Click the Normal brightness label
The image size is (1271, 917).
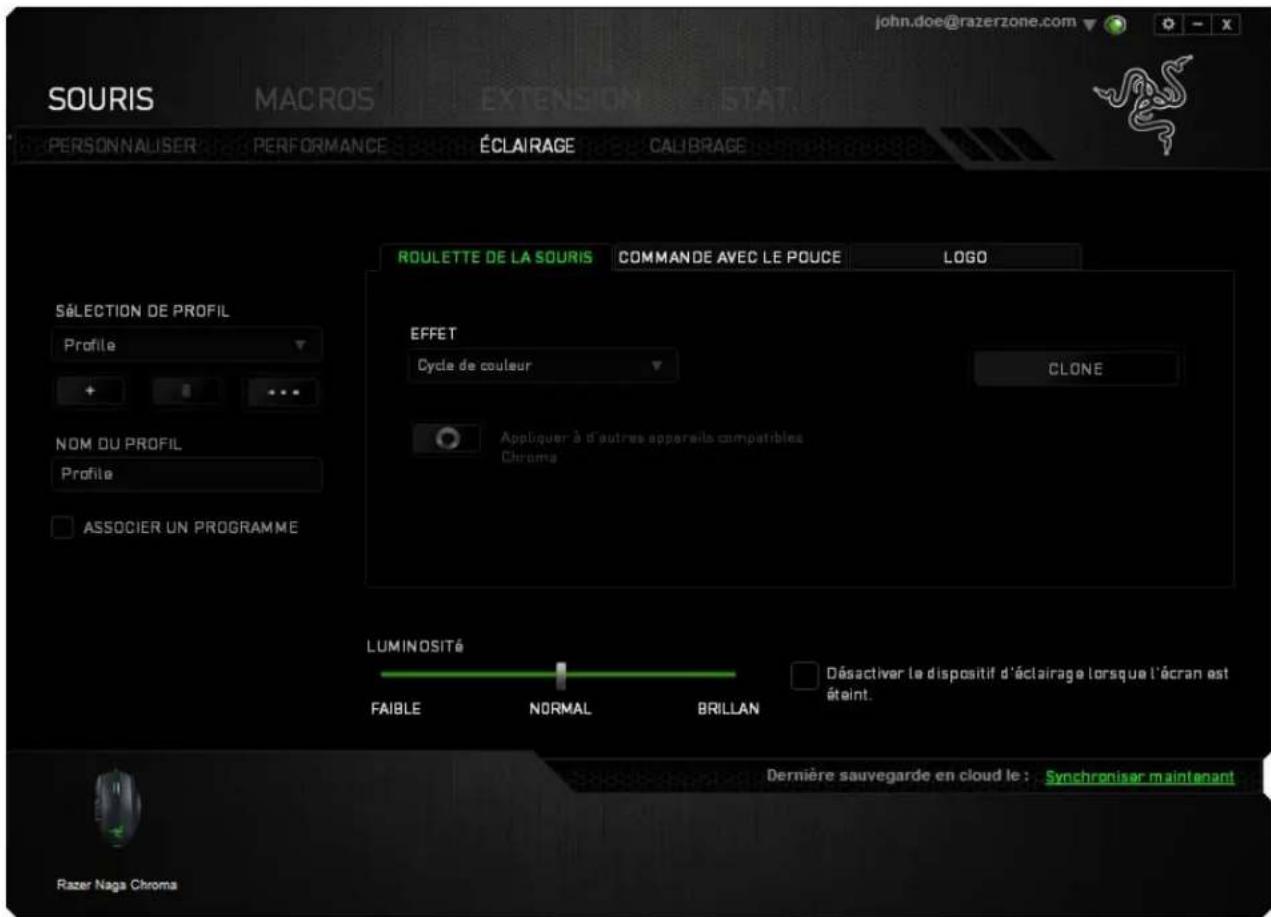[561, 709]
